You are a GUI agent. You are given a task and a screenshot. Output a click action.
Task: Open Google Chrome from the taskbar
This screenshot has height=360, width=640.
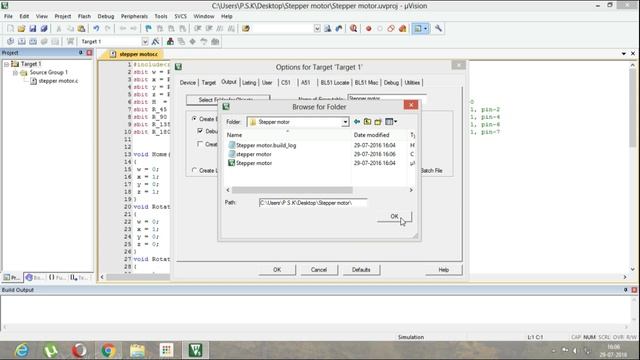(x=108, y=350)
